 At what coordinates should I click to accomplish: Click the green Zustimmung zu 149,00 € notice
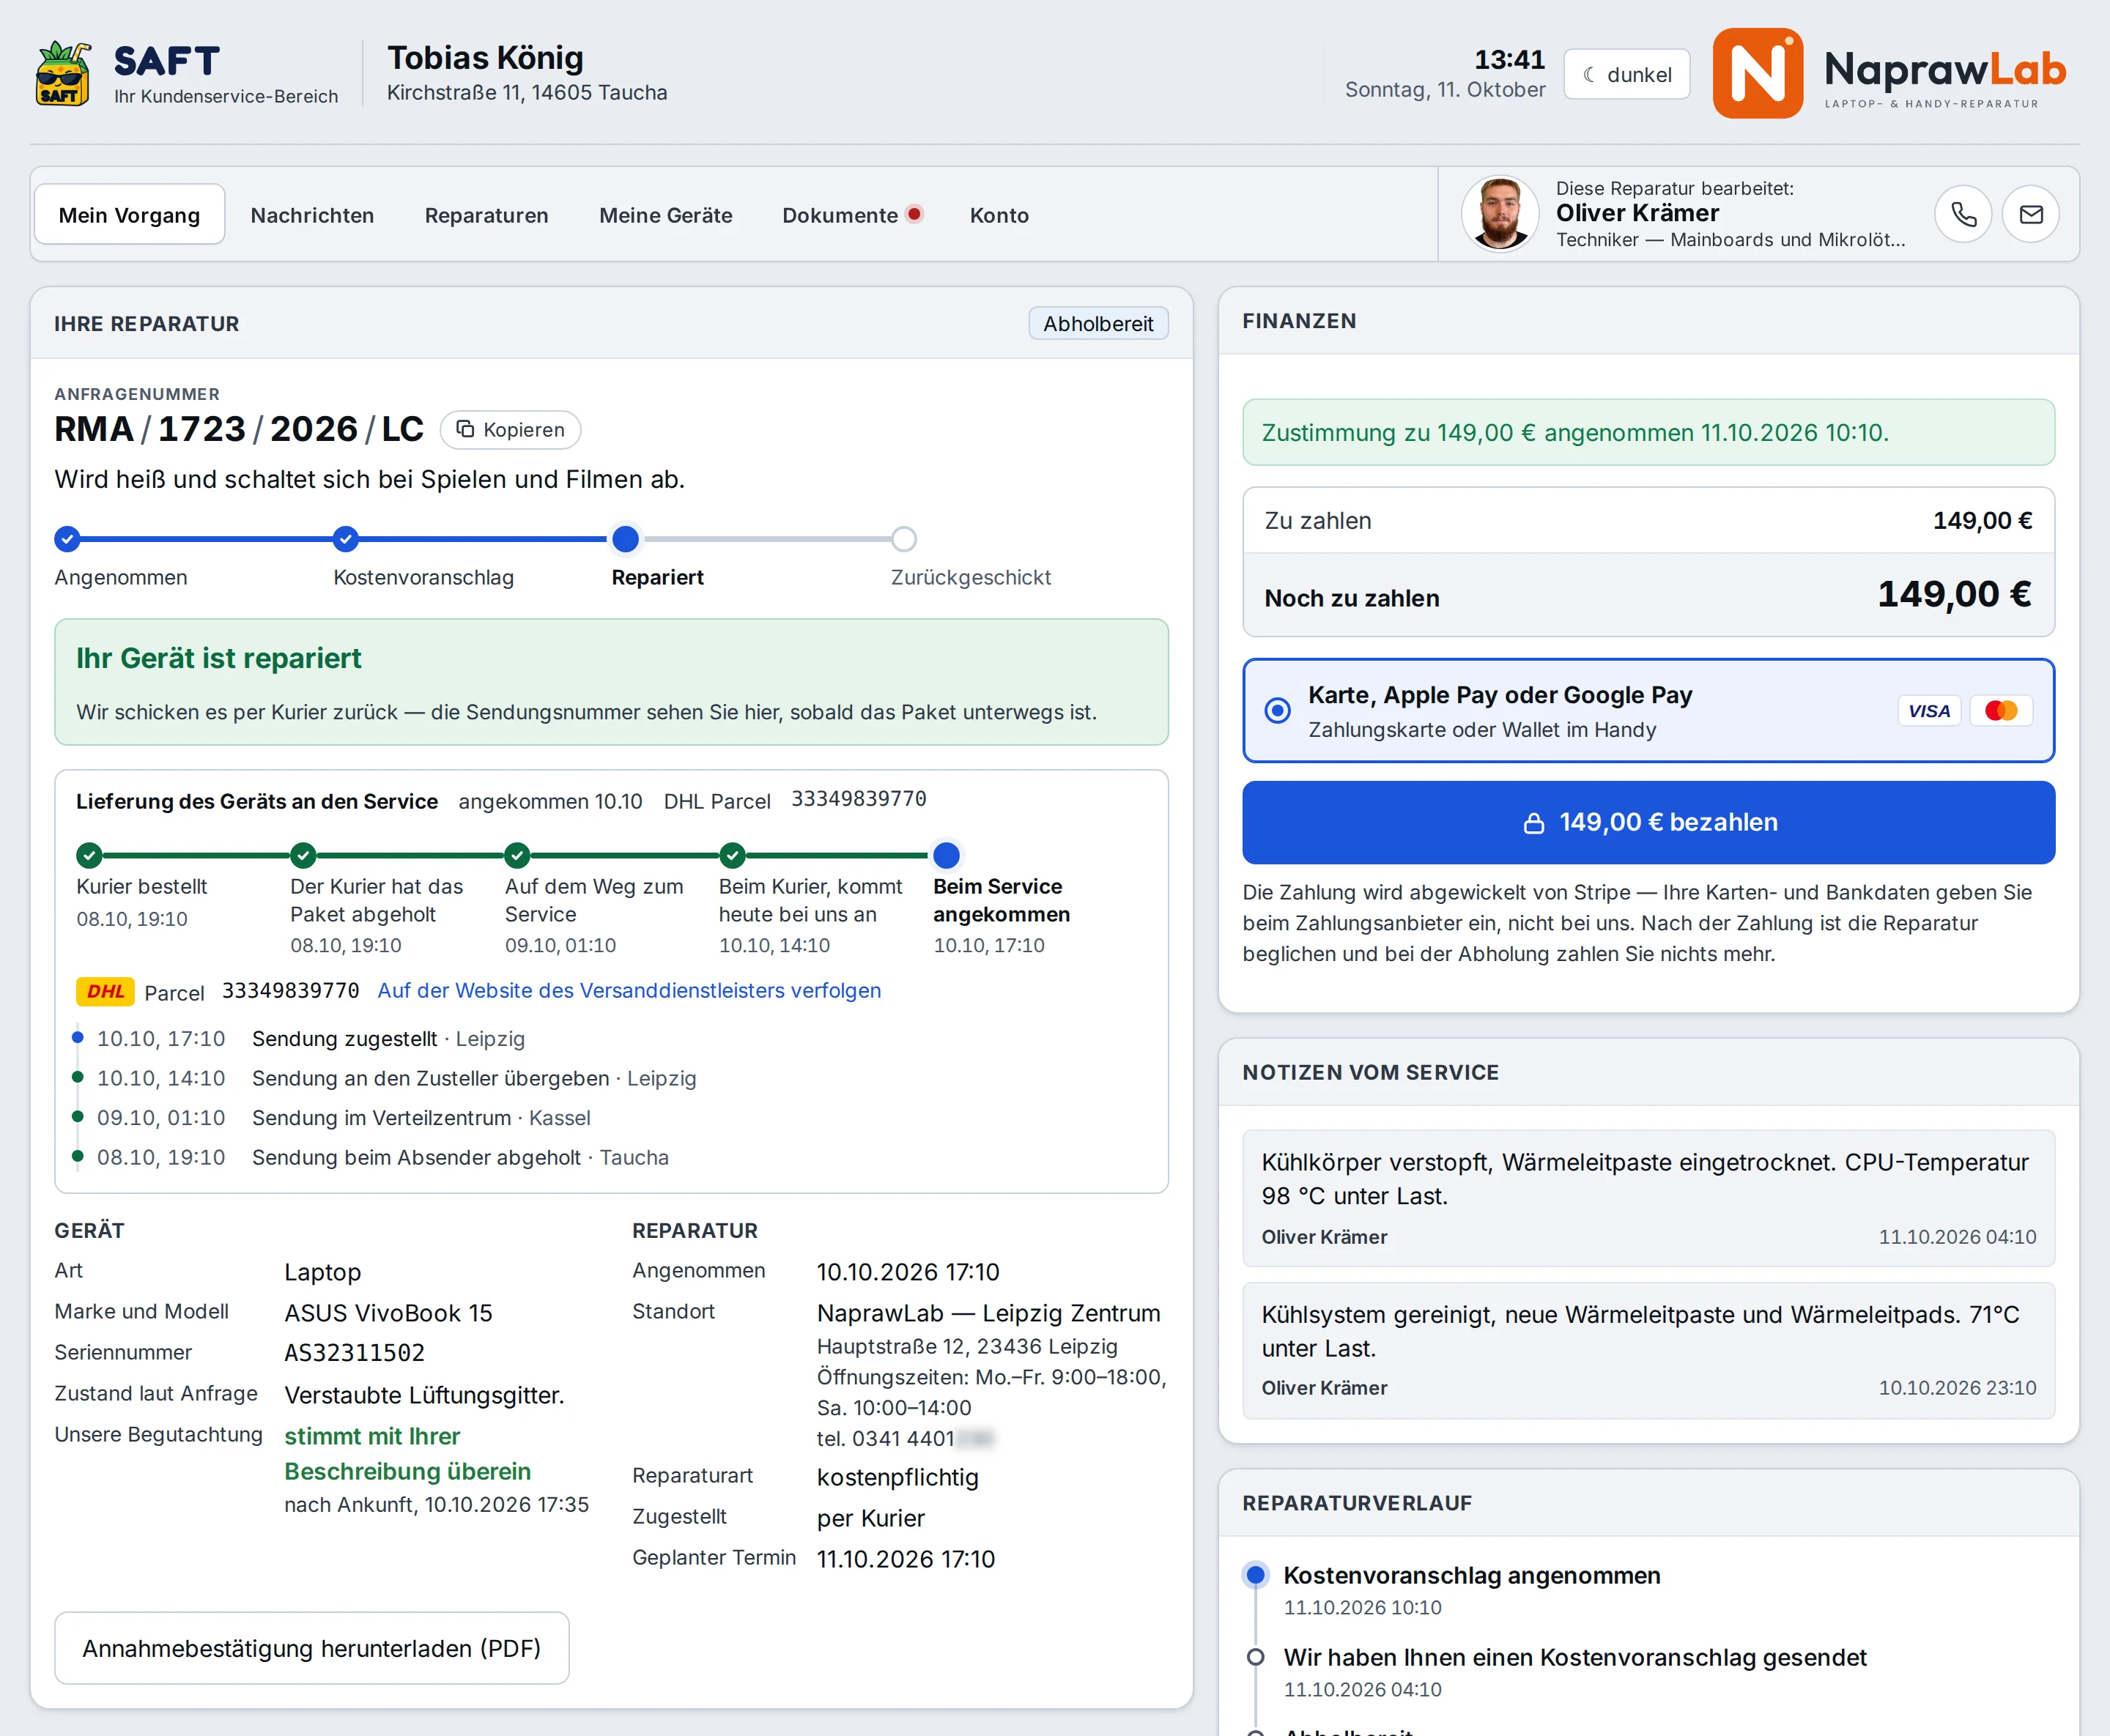tap(1648, 433)
